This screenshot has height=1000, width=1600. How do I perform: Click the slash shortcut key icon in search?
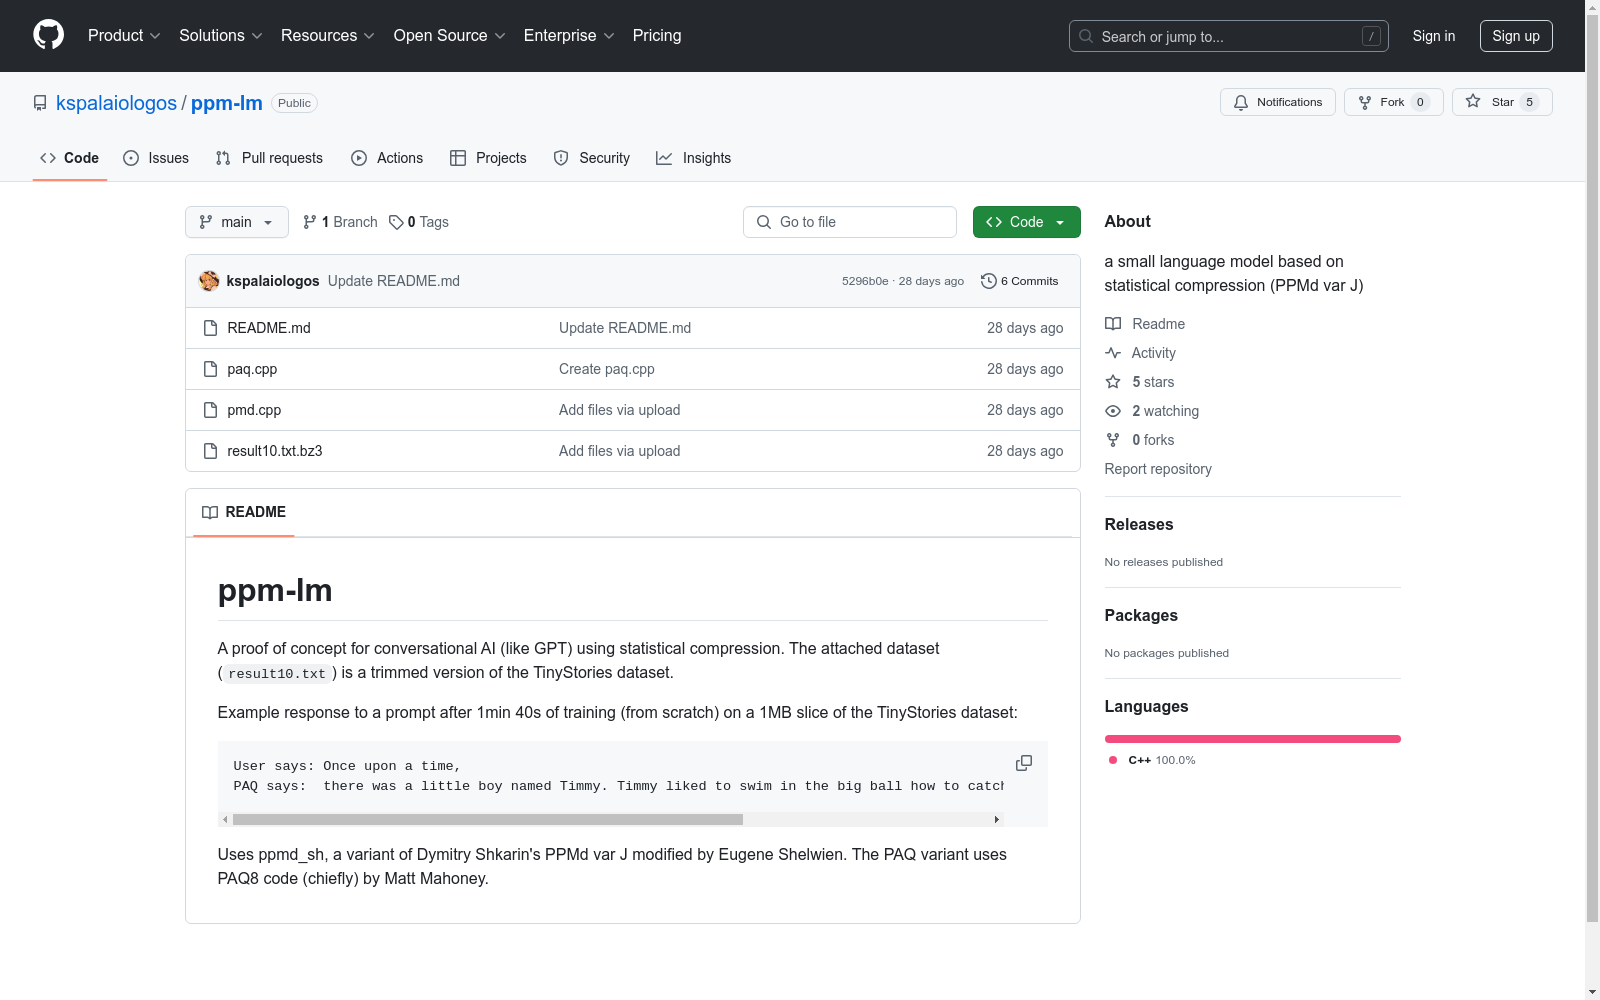click(1371, 36)
